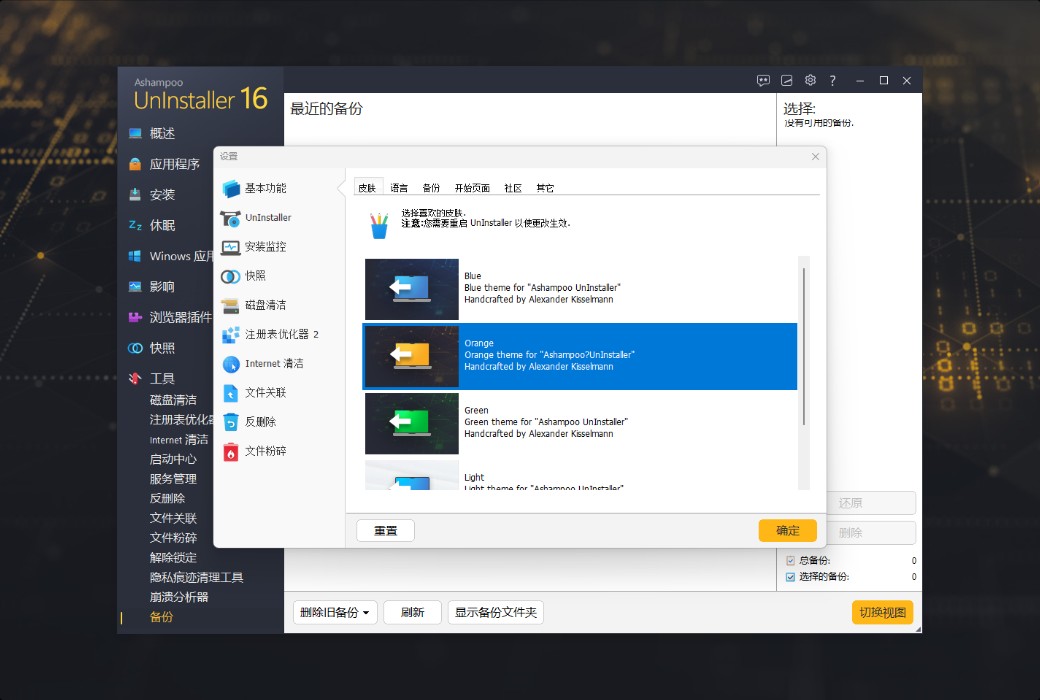Toggle the 选择的备份 checkbox
Viewport: 1040px width, 700px height.
[790, 577]
